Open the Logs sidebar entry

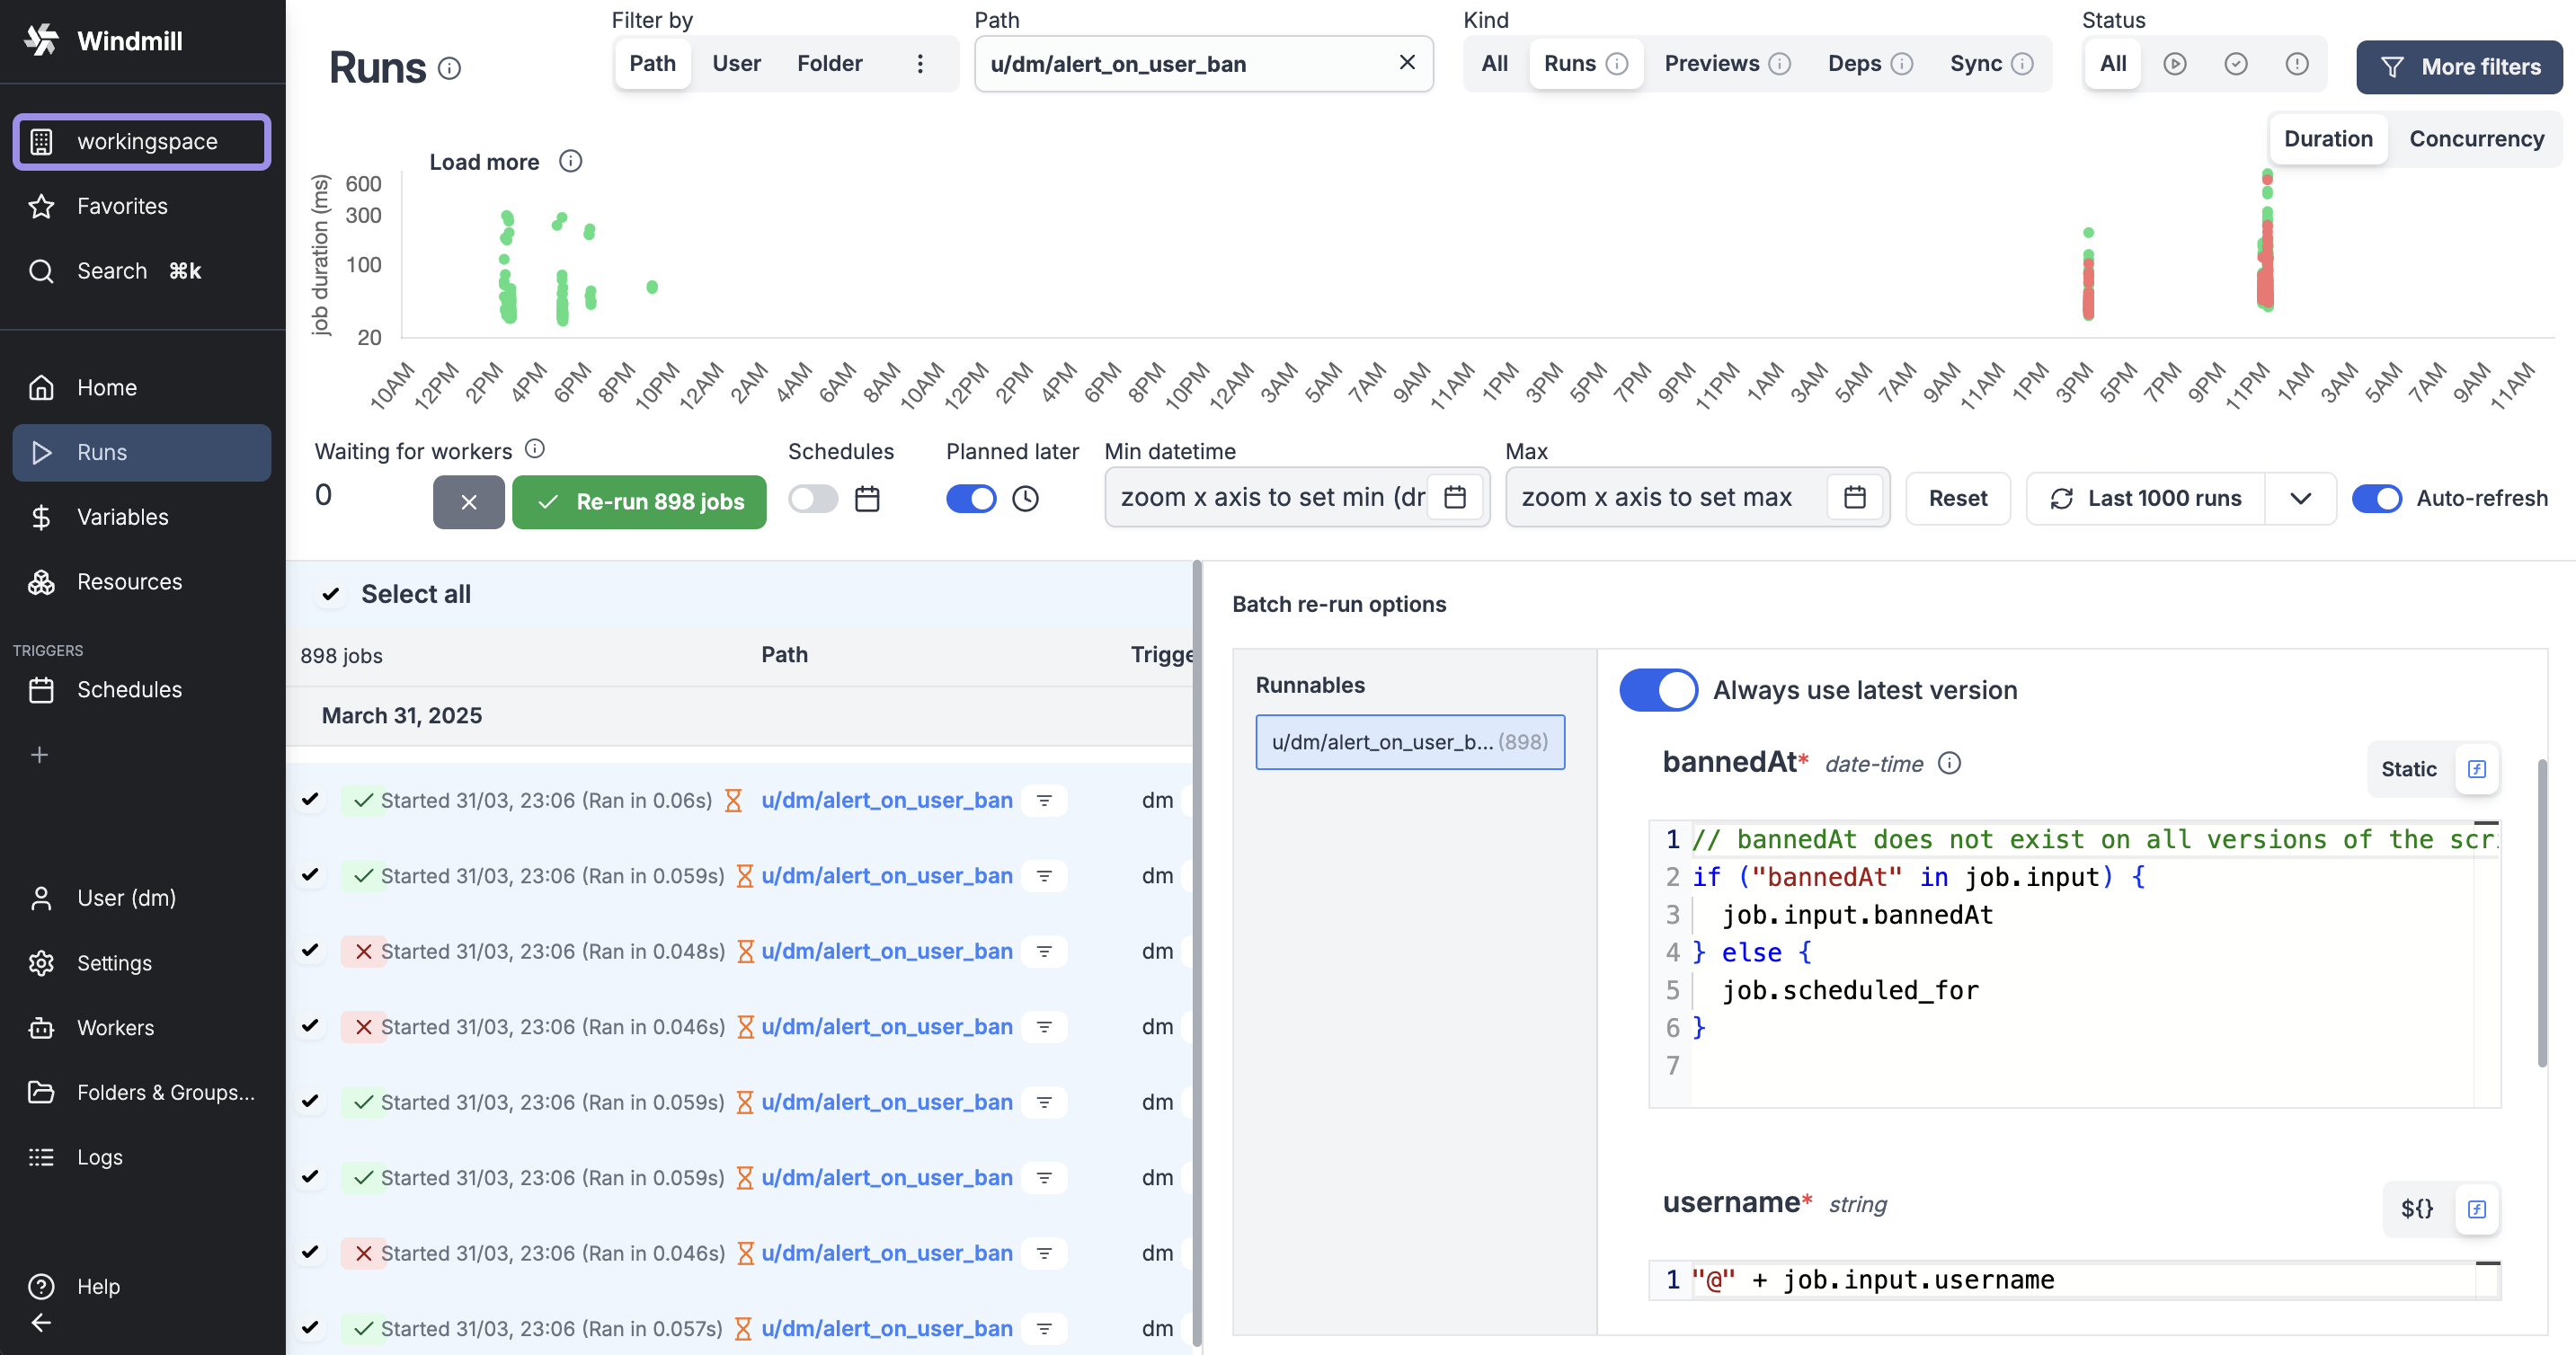click(99, 1157)
